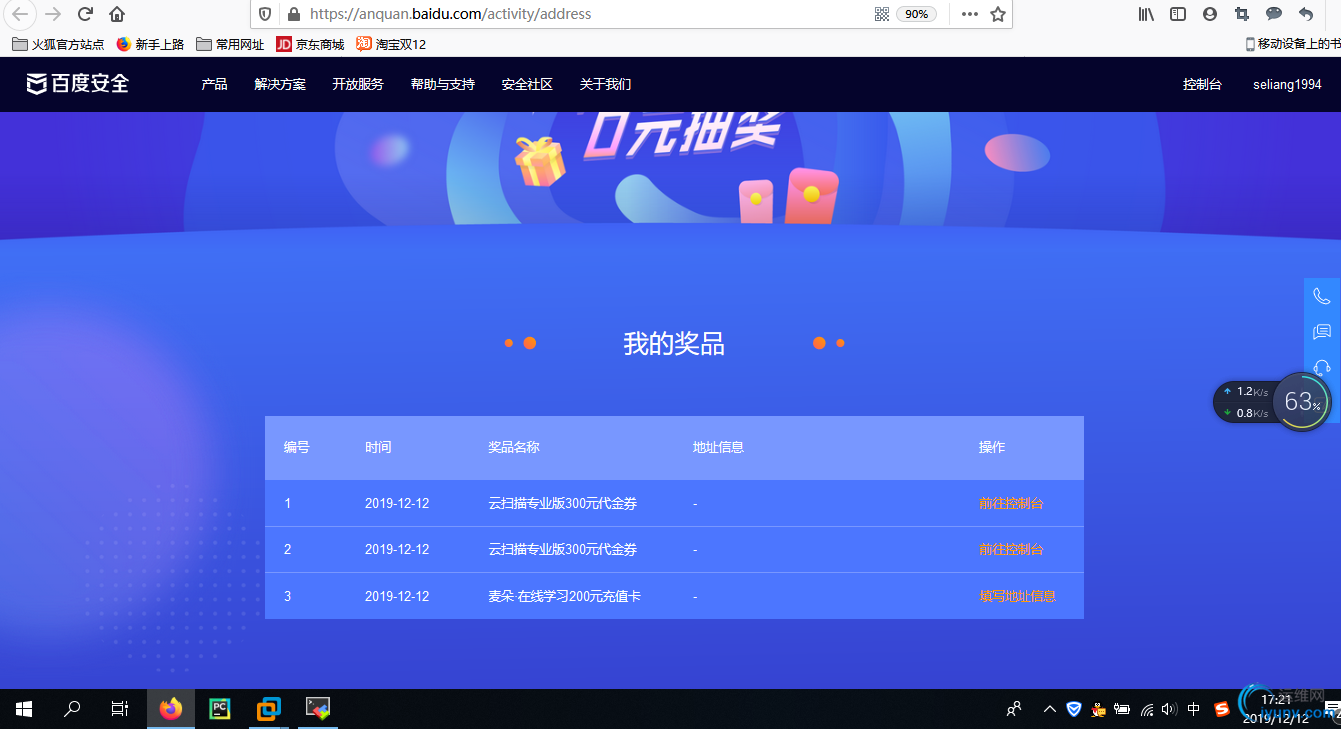Click the tracking protection shield icon
The height and width of the screenshot is (729, 1341).
[265, 14]
